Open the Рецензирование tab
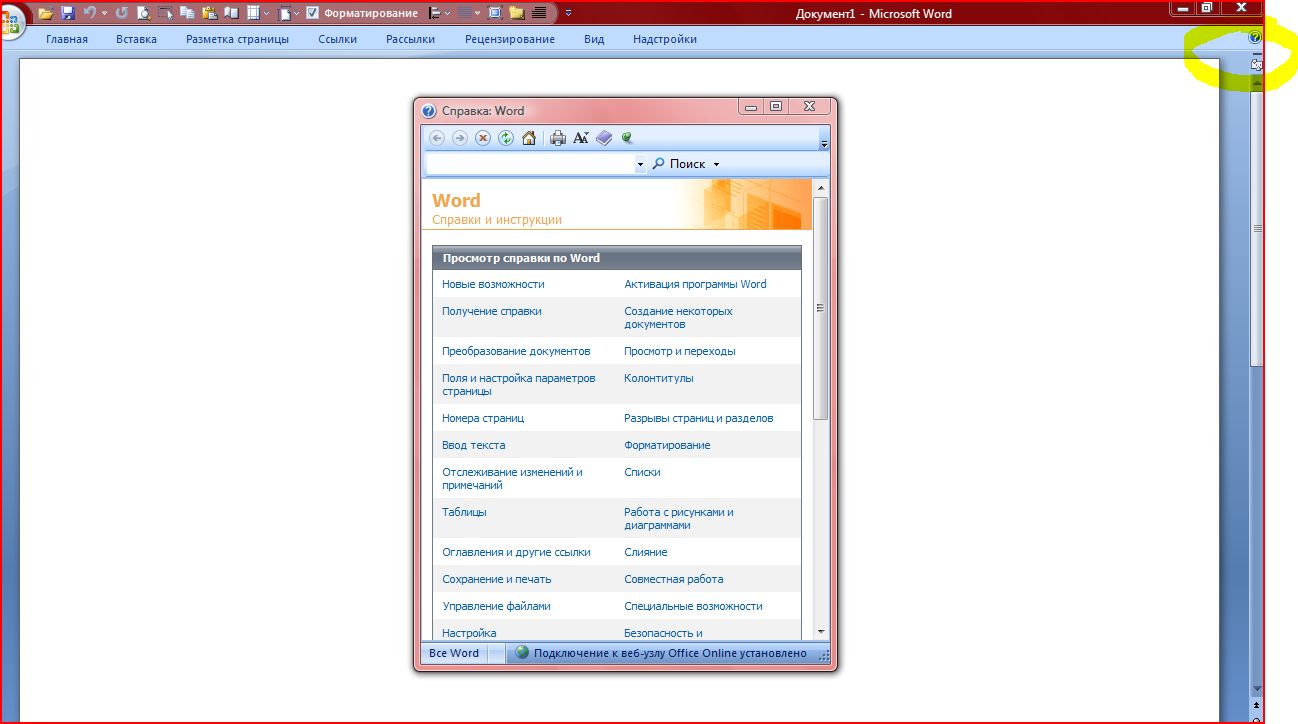 tap(510, 39)
